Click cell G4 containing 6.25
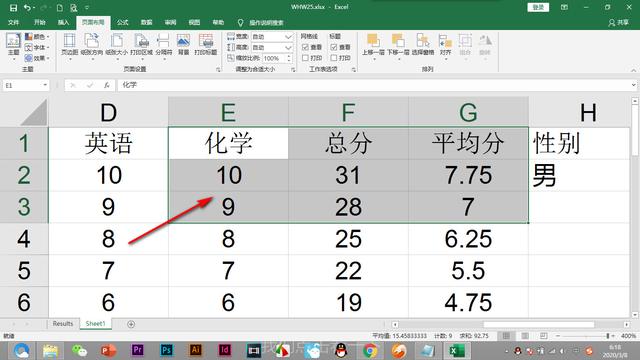 [468, 239]
